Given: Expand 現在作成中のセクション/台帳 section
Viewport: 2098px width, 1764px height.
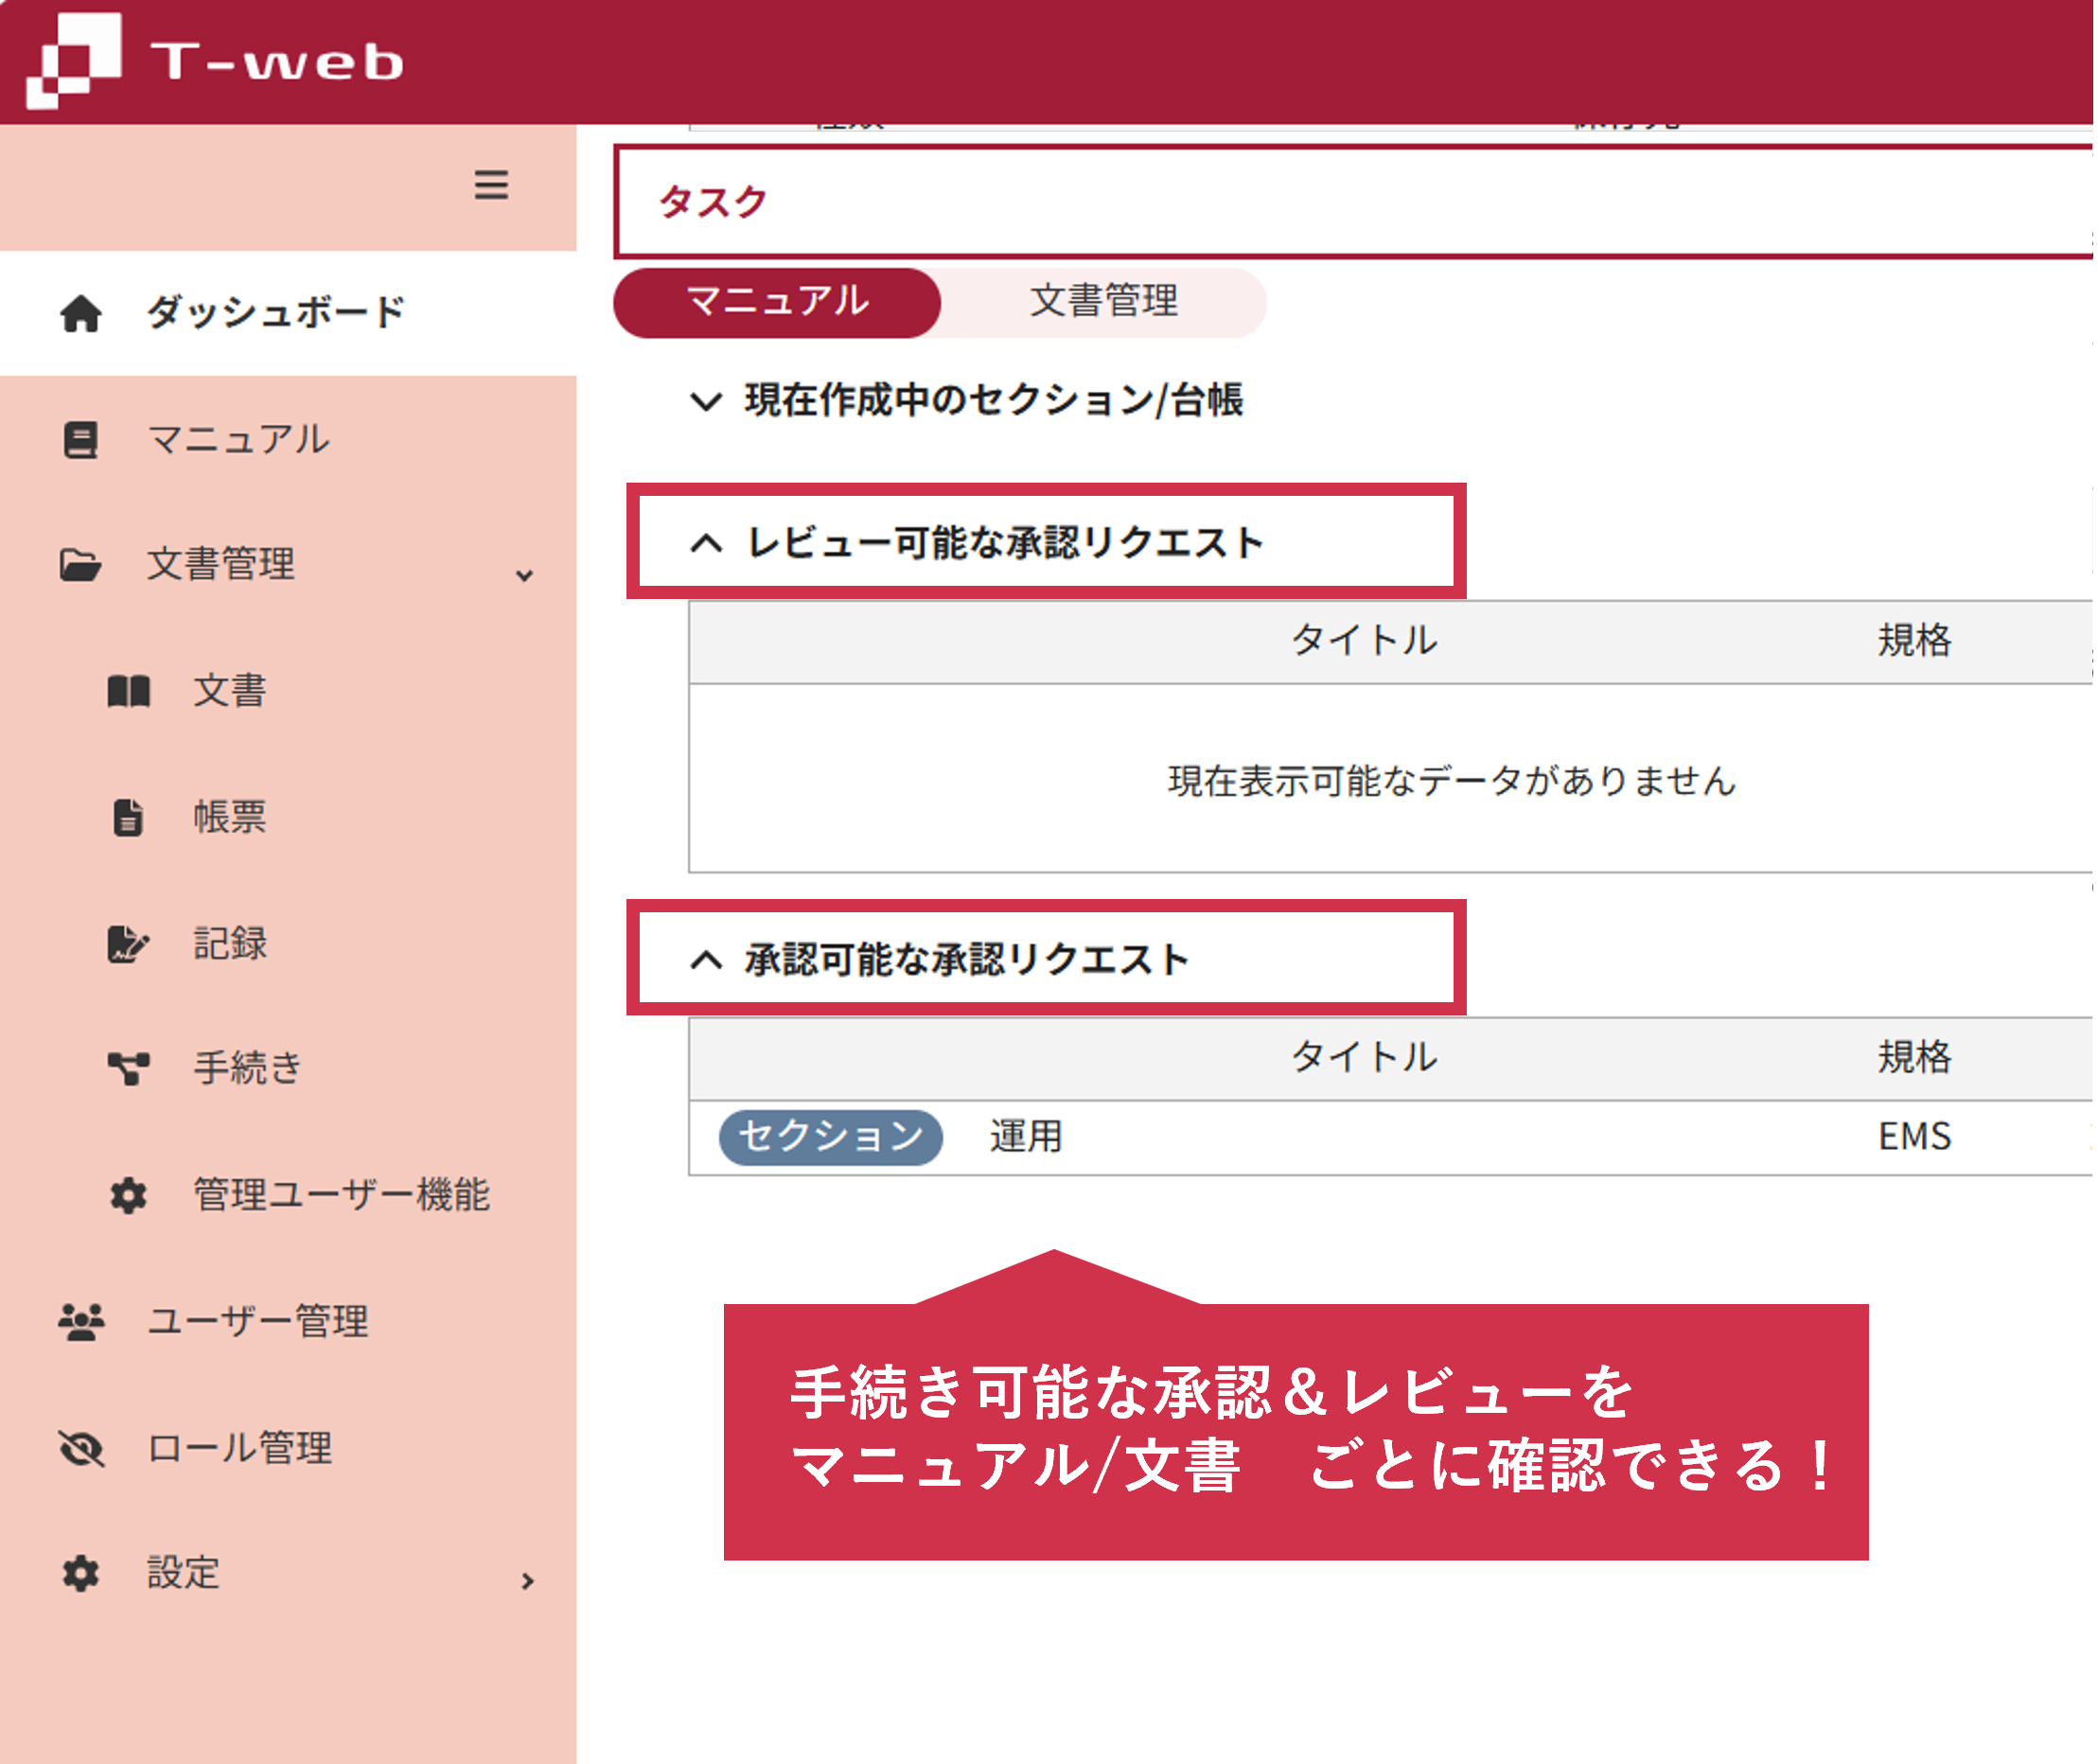Looking at the screenshot, I should coord(706,402).
